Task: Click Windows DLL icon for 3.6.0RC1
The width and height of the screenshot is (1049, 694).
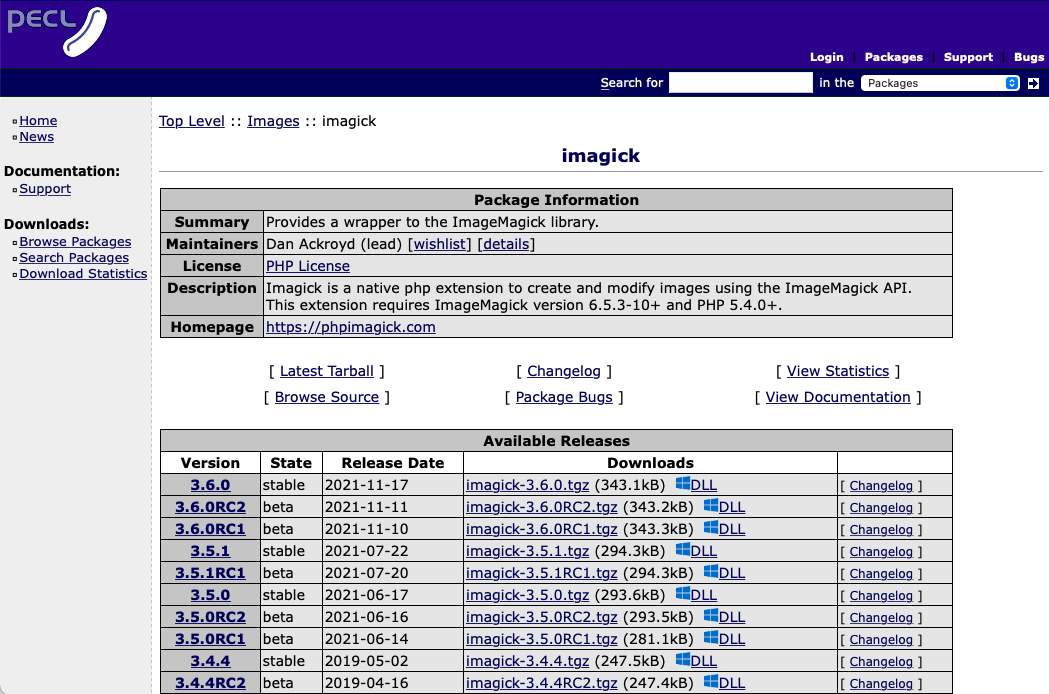Action: [710, 528]
